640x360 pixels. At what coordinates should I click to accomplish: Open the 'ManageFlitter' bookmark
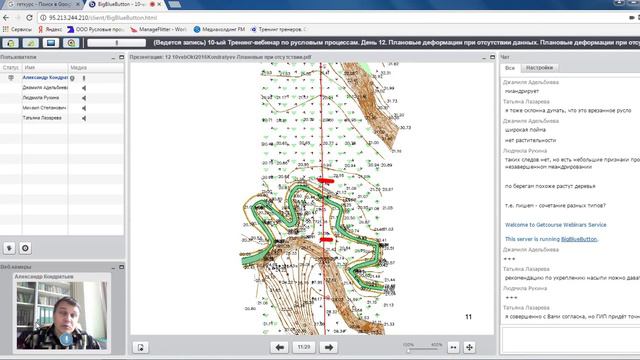[158, 29]
